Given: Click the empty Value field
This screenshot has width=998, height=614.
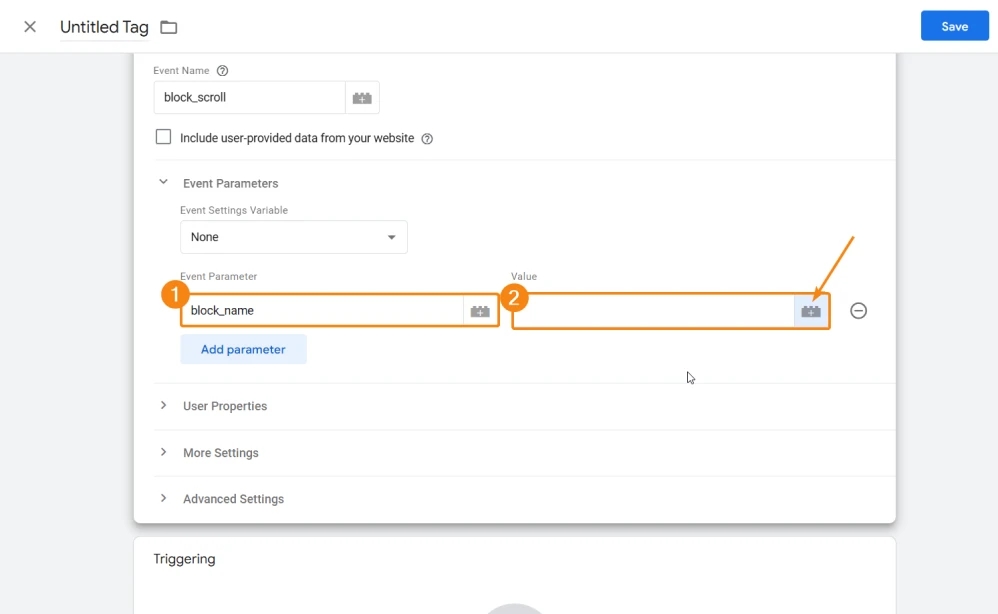Looking at the screenshot, I should pos(654,311).
